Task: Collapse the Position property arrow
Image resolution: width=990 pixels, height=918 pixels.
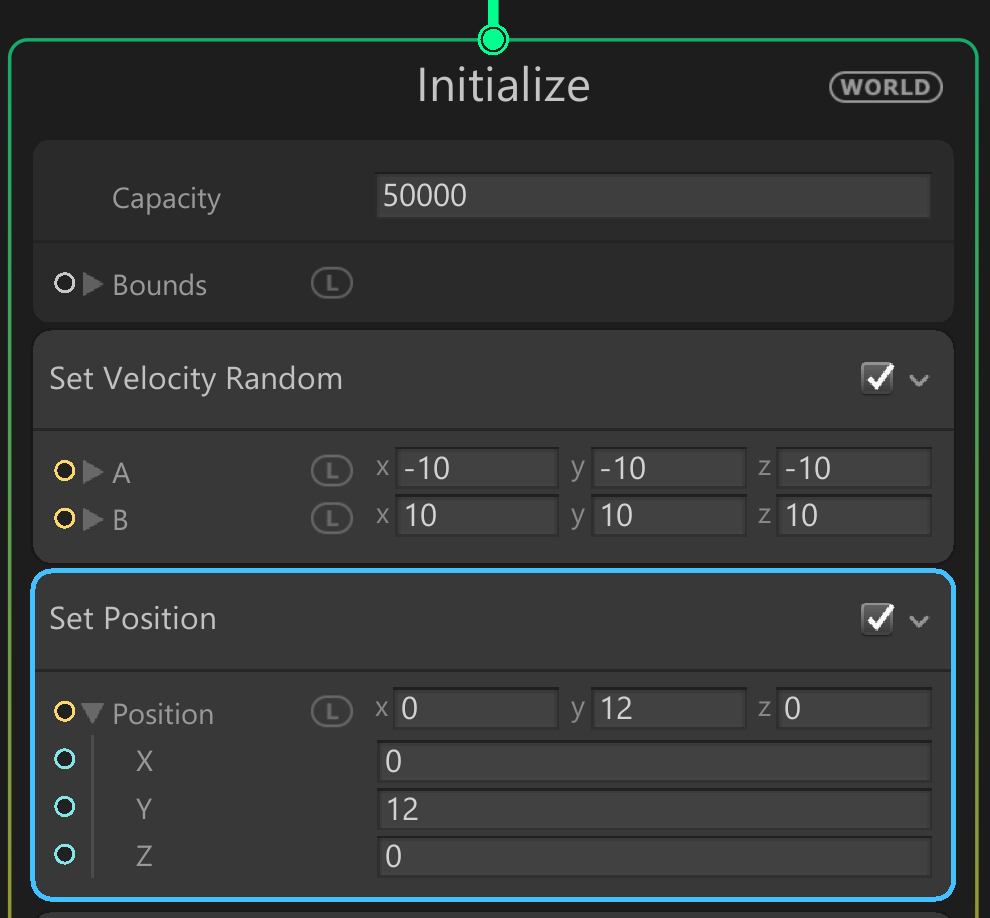Action: coord(93,713)
